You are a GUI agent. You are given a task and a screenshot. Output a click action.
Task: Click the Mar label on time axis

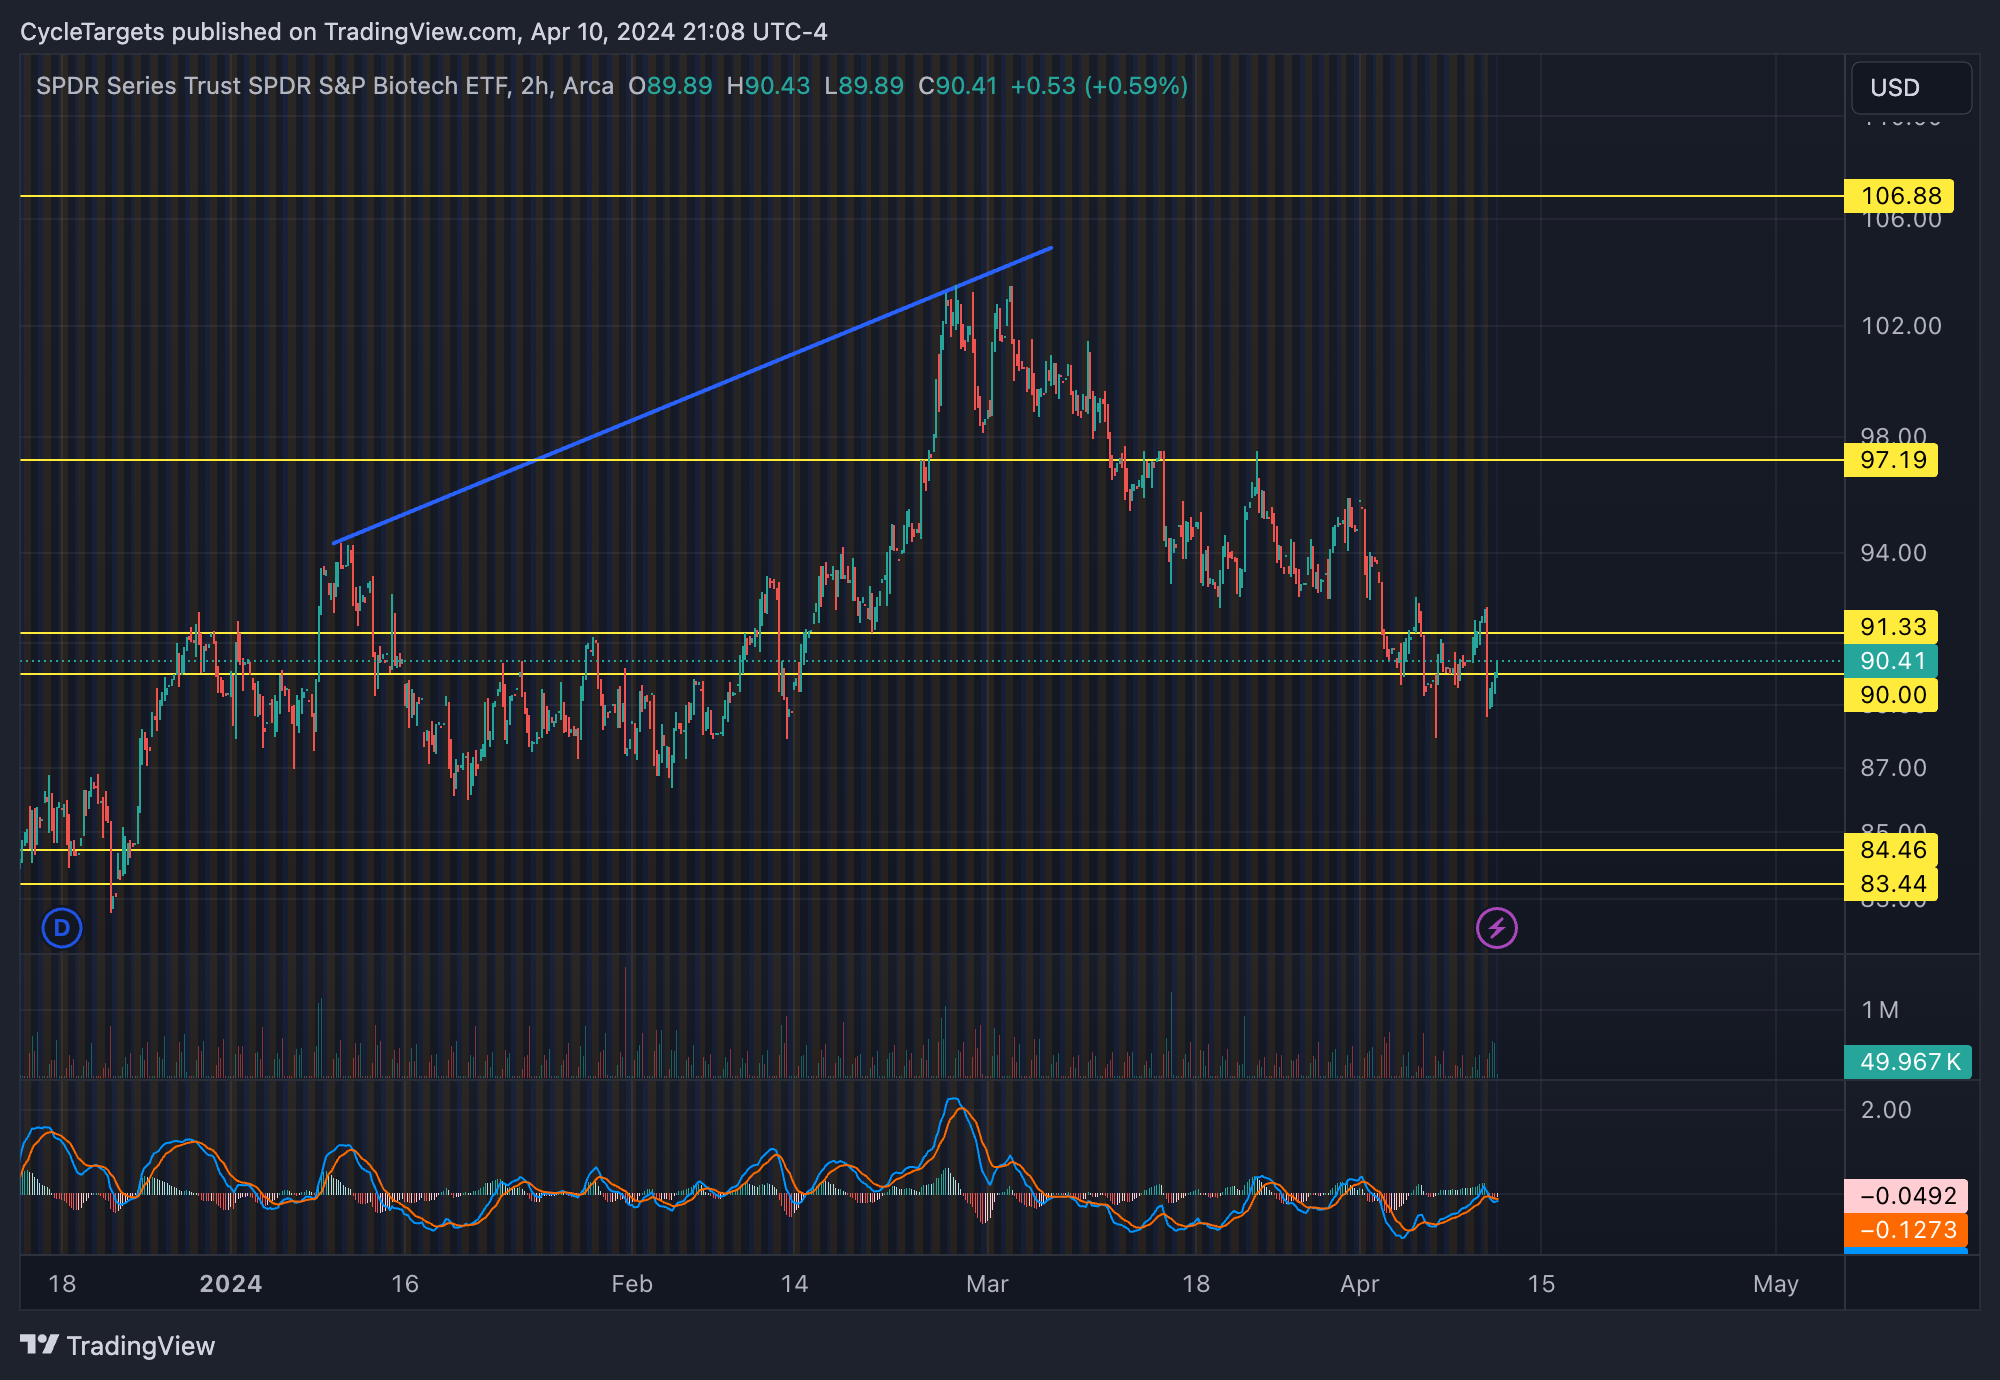point(987,1284)
